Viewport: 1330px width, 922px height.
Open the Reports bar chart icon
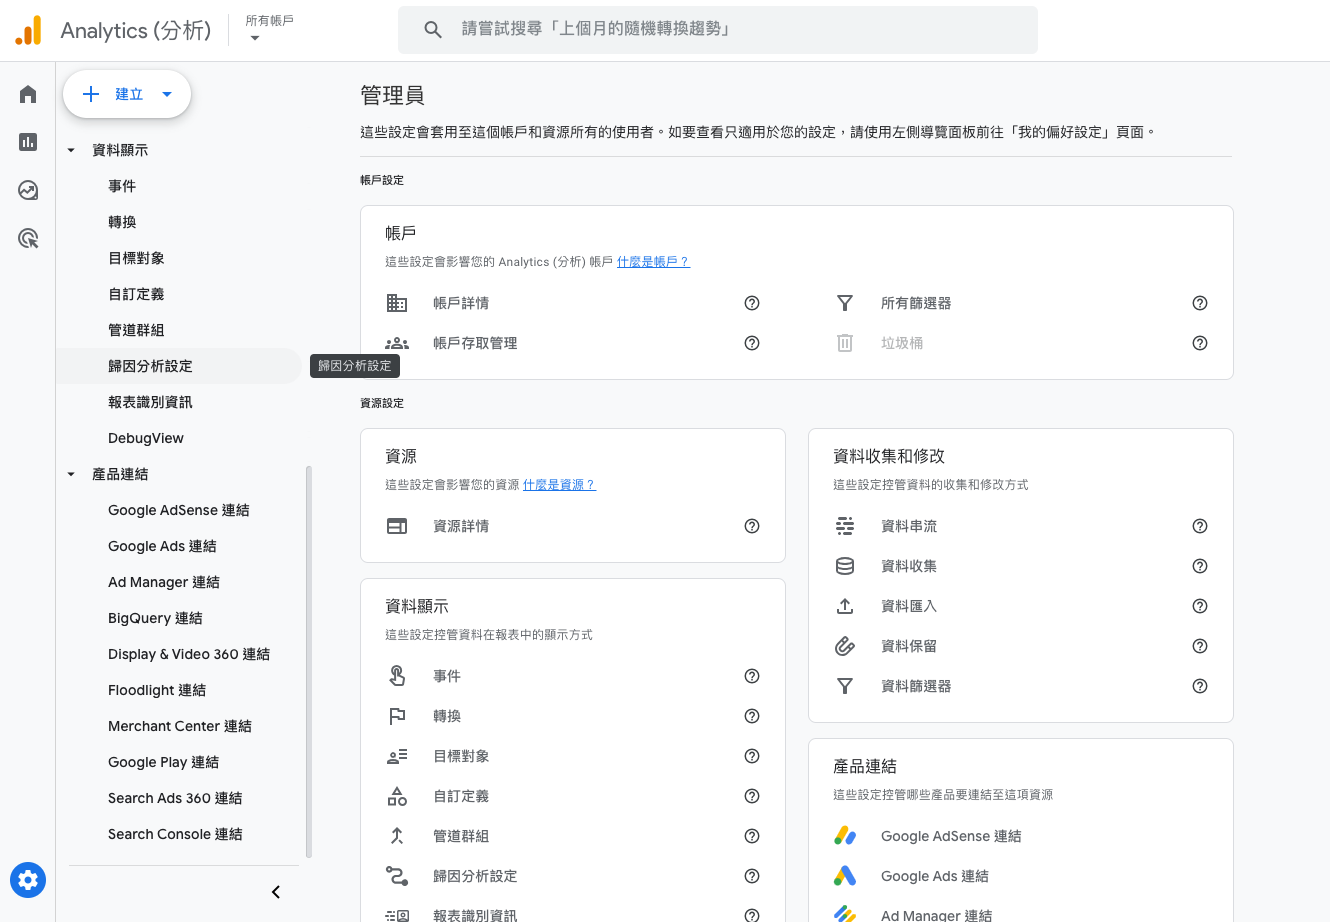(x=28, y=142)
